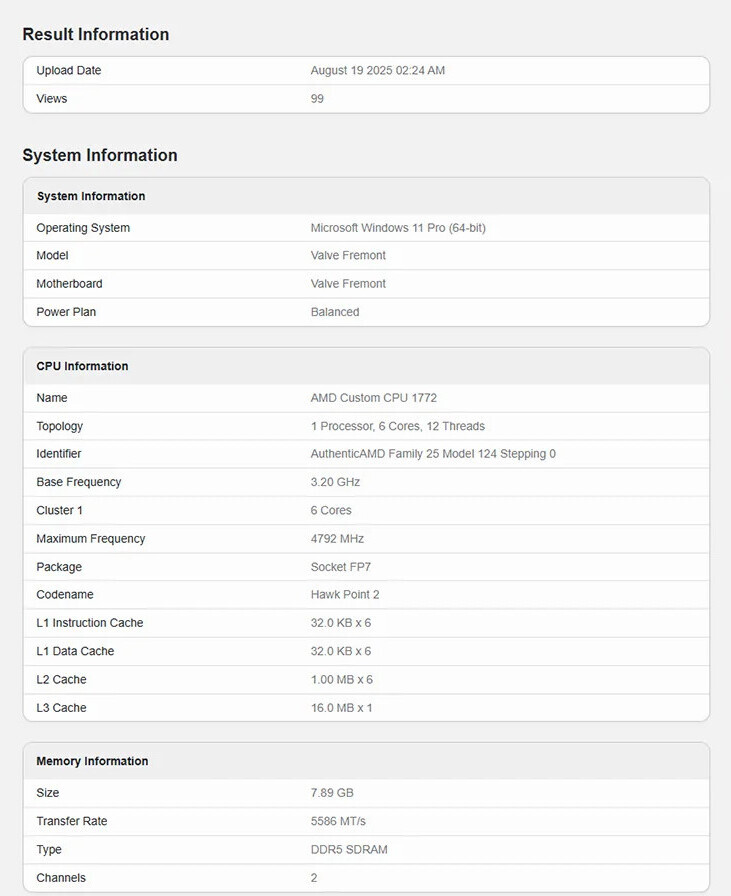Click the Motherboard row label
731x896 pixels.
[x=69, y=284]
